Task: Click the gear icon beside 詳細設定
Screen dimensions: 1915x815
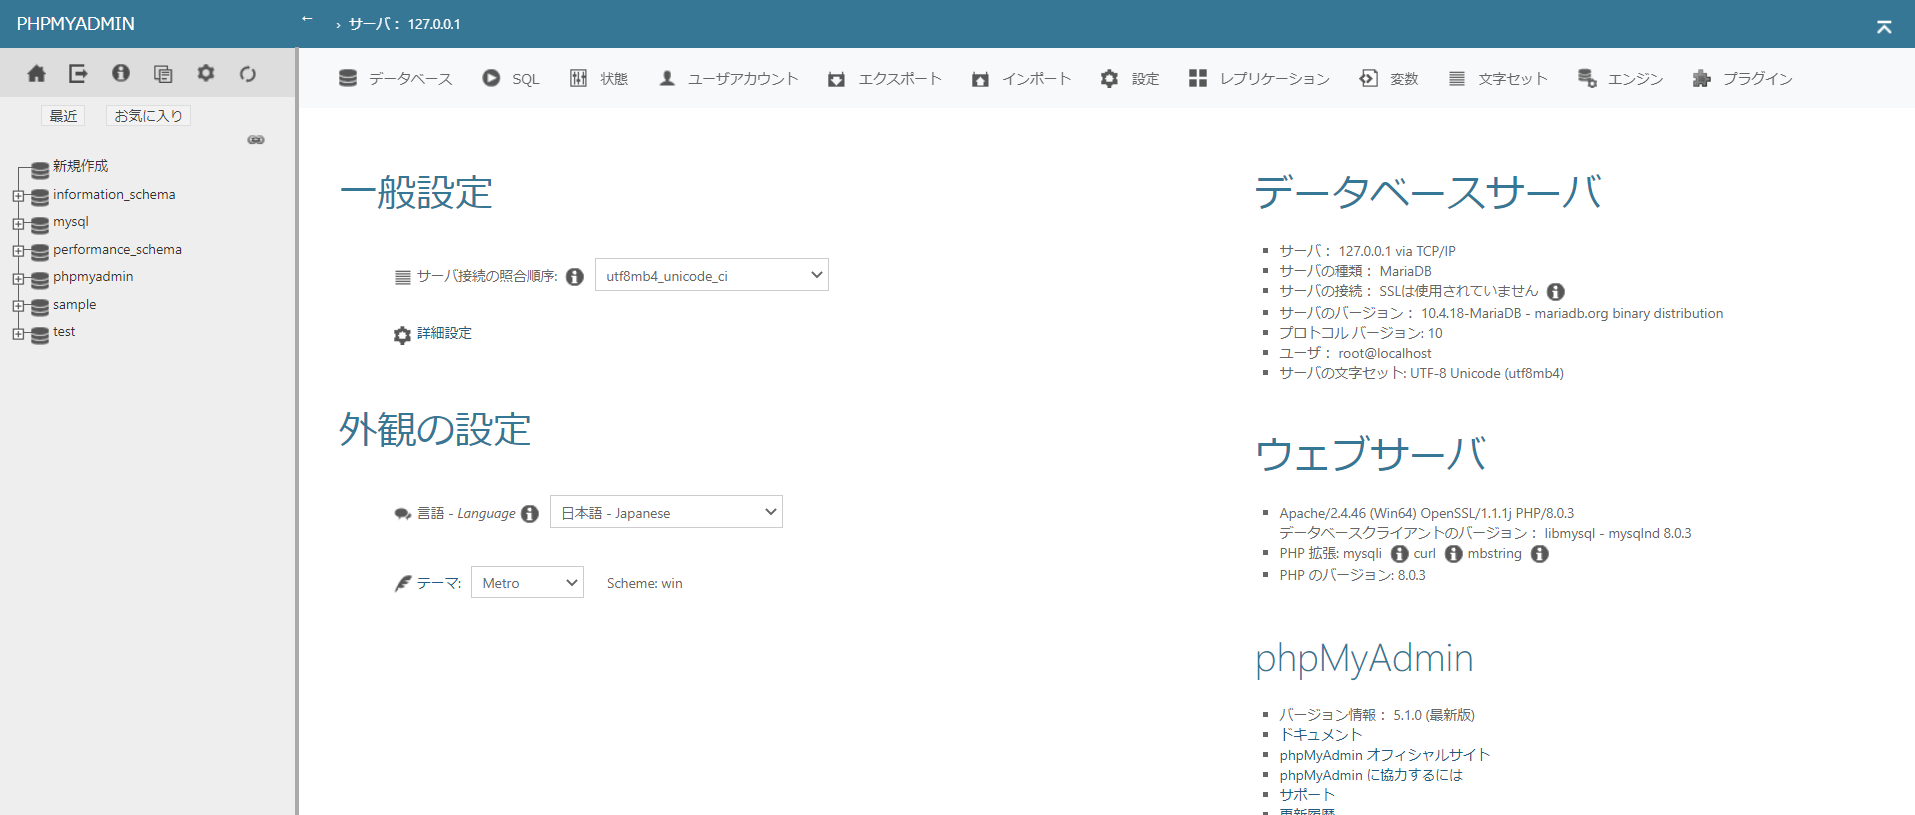Action: (402, 335)
